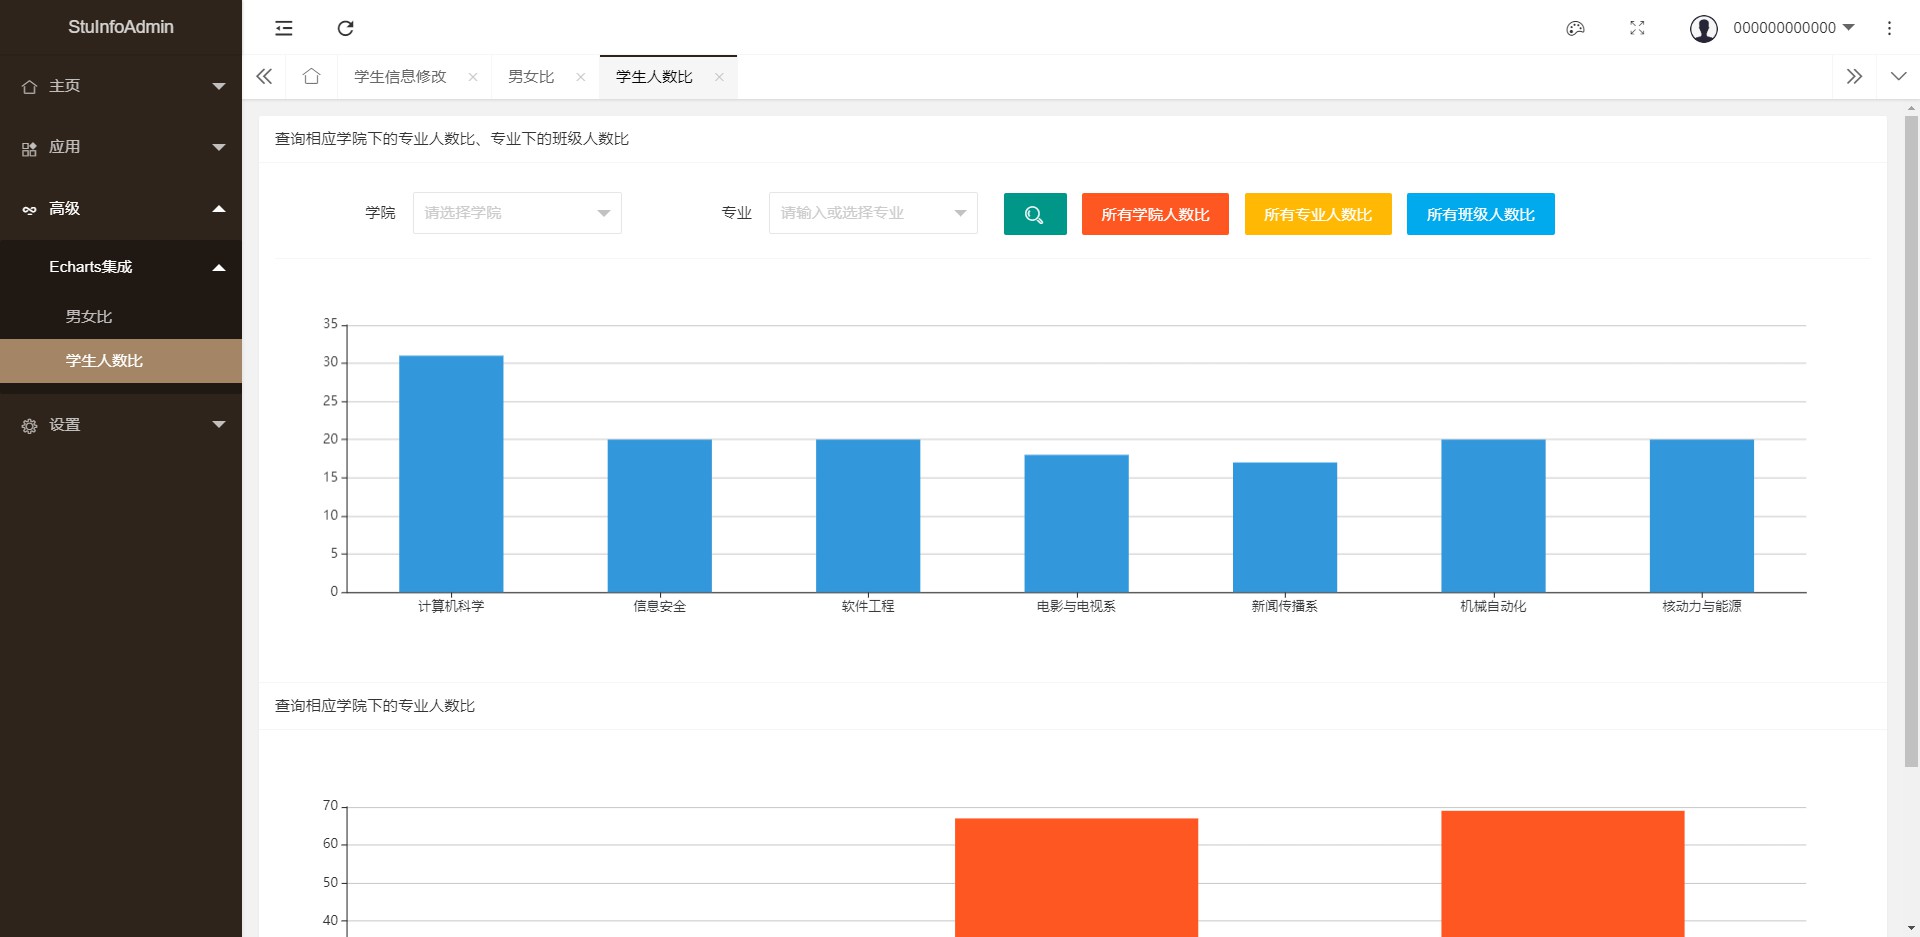This screenshot has height=937, width=1920.
Task: Click the scrollbar down arrow
Action: pos(1911,928)
